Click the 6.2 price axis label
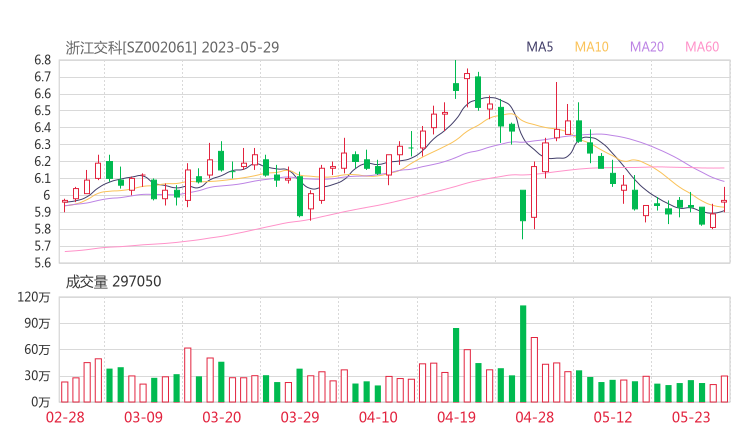 coord(42,161)
